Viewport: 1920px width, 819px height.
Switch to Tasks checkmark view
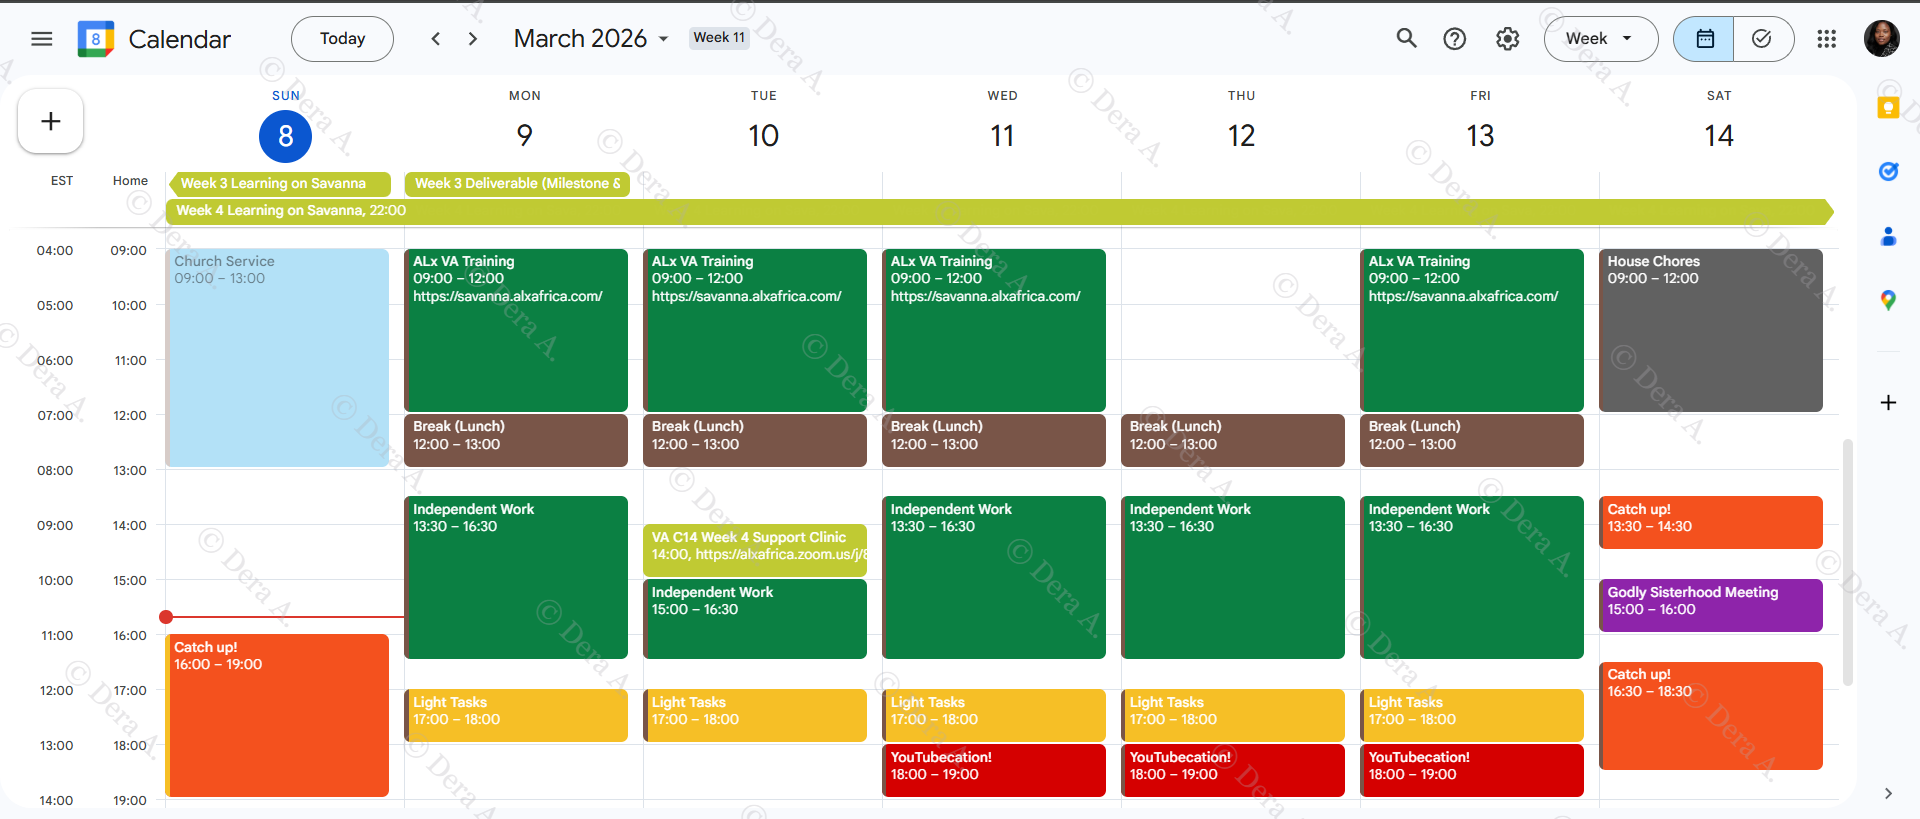click(1763, 39)
